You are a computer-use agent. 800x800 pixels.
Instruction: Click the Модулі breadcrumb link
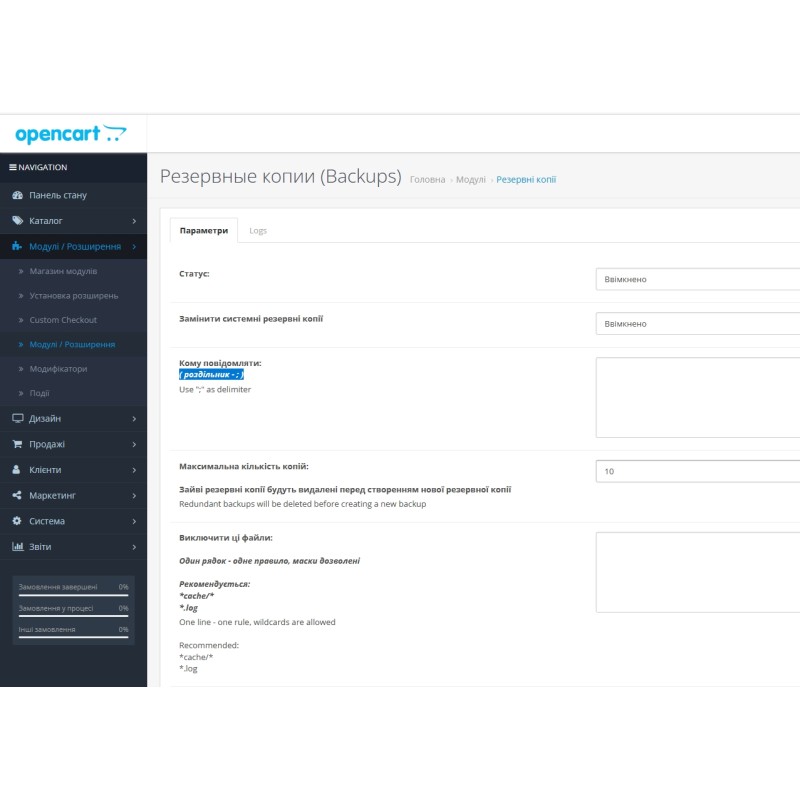click(x=470, y=180)
